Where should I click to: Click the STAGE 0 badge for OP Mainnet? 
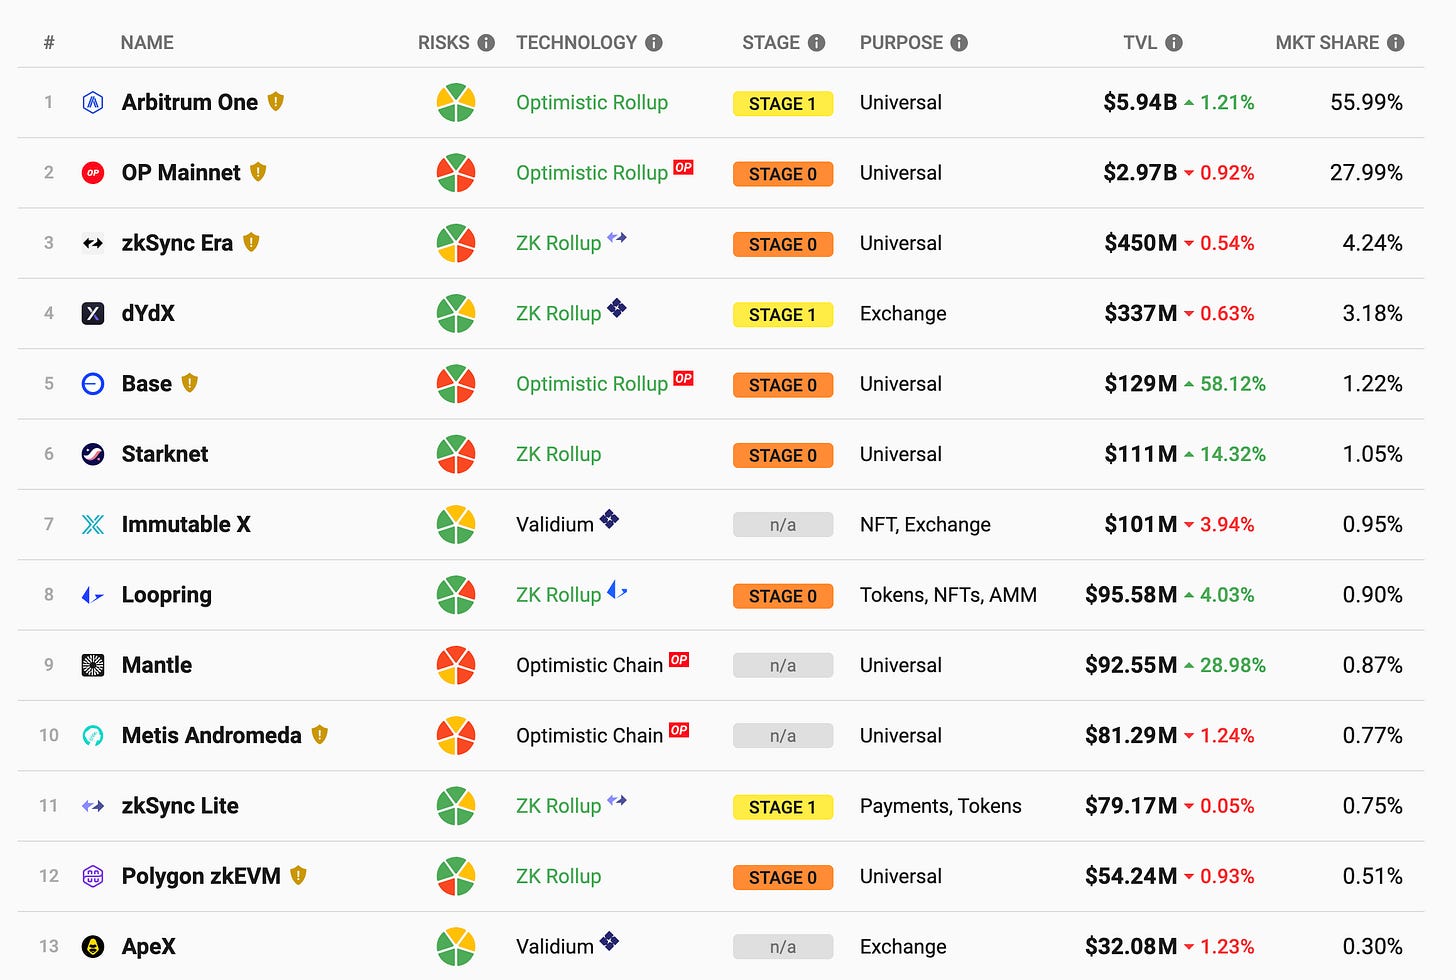(x=783, y=174)
